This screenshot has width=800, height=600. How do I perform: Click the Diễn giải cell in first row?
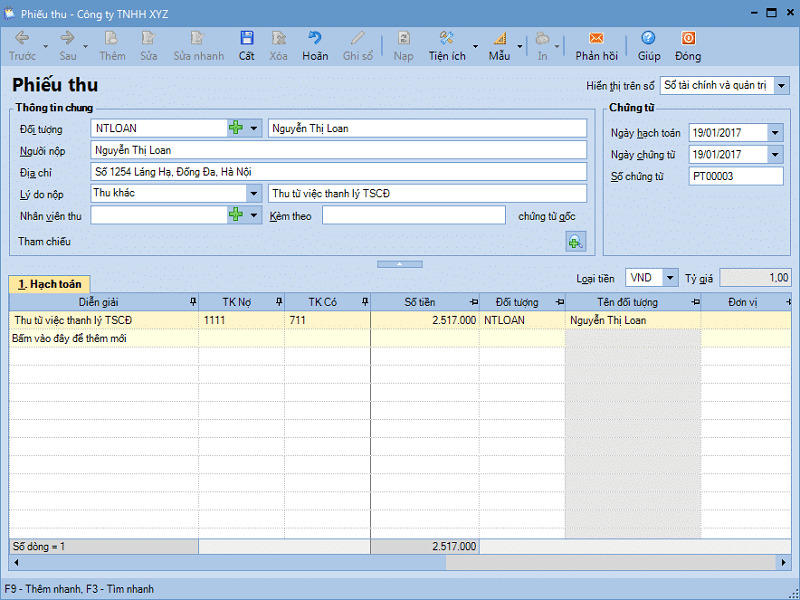click(x=104, y=320)
